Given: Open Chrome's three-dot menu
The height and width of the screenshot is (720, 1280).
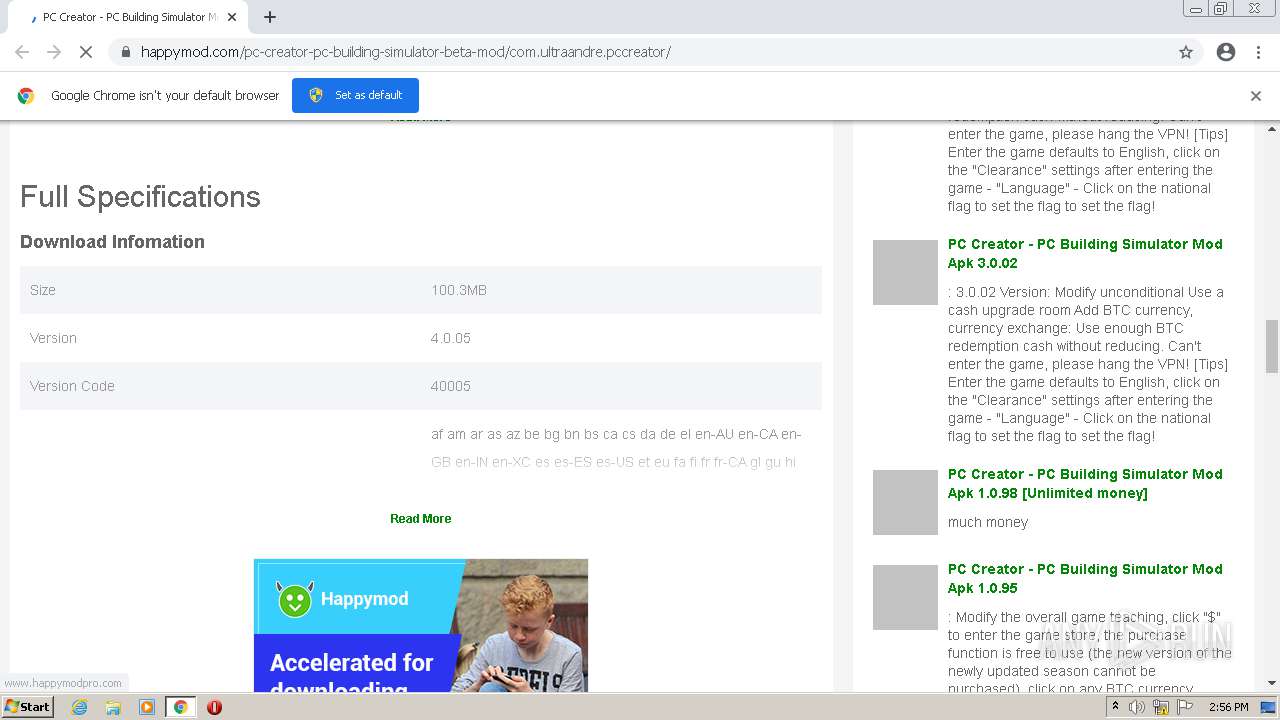Looking at the screenshot, I should coord(1258,52).
